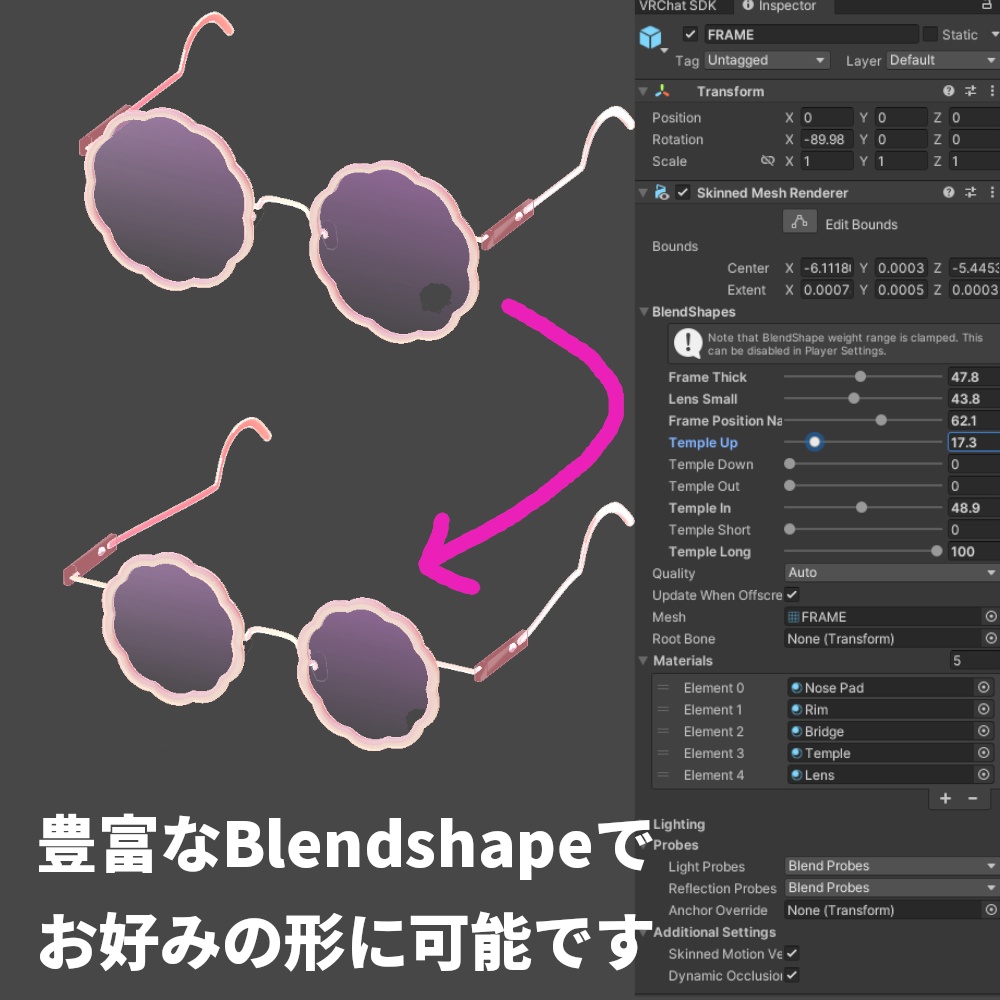Viewport: 1000px width, 1000px height.
Task: Switch to the Inspector tab
Action: coord(781,6)
